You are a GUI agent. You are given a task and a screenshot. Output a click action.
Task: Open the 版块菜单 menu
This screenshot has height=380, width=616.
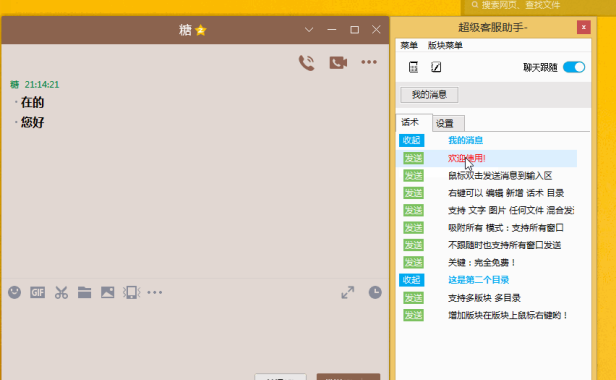[x=445, y=46]
